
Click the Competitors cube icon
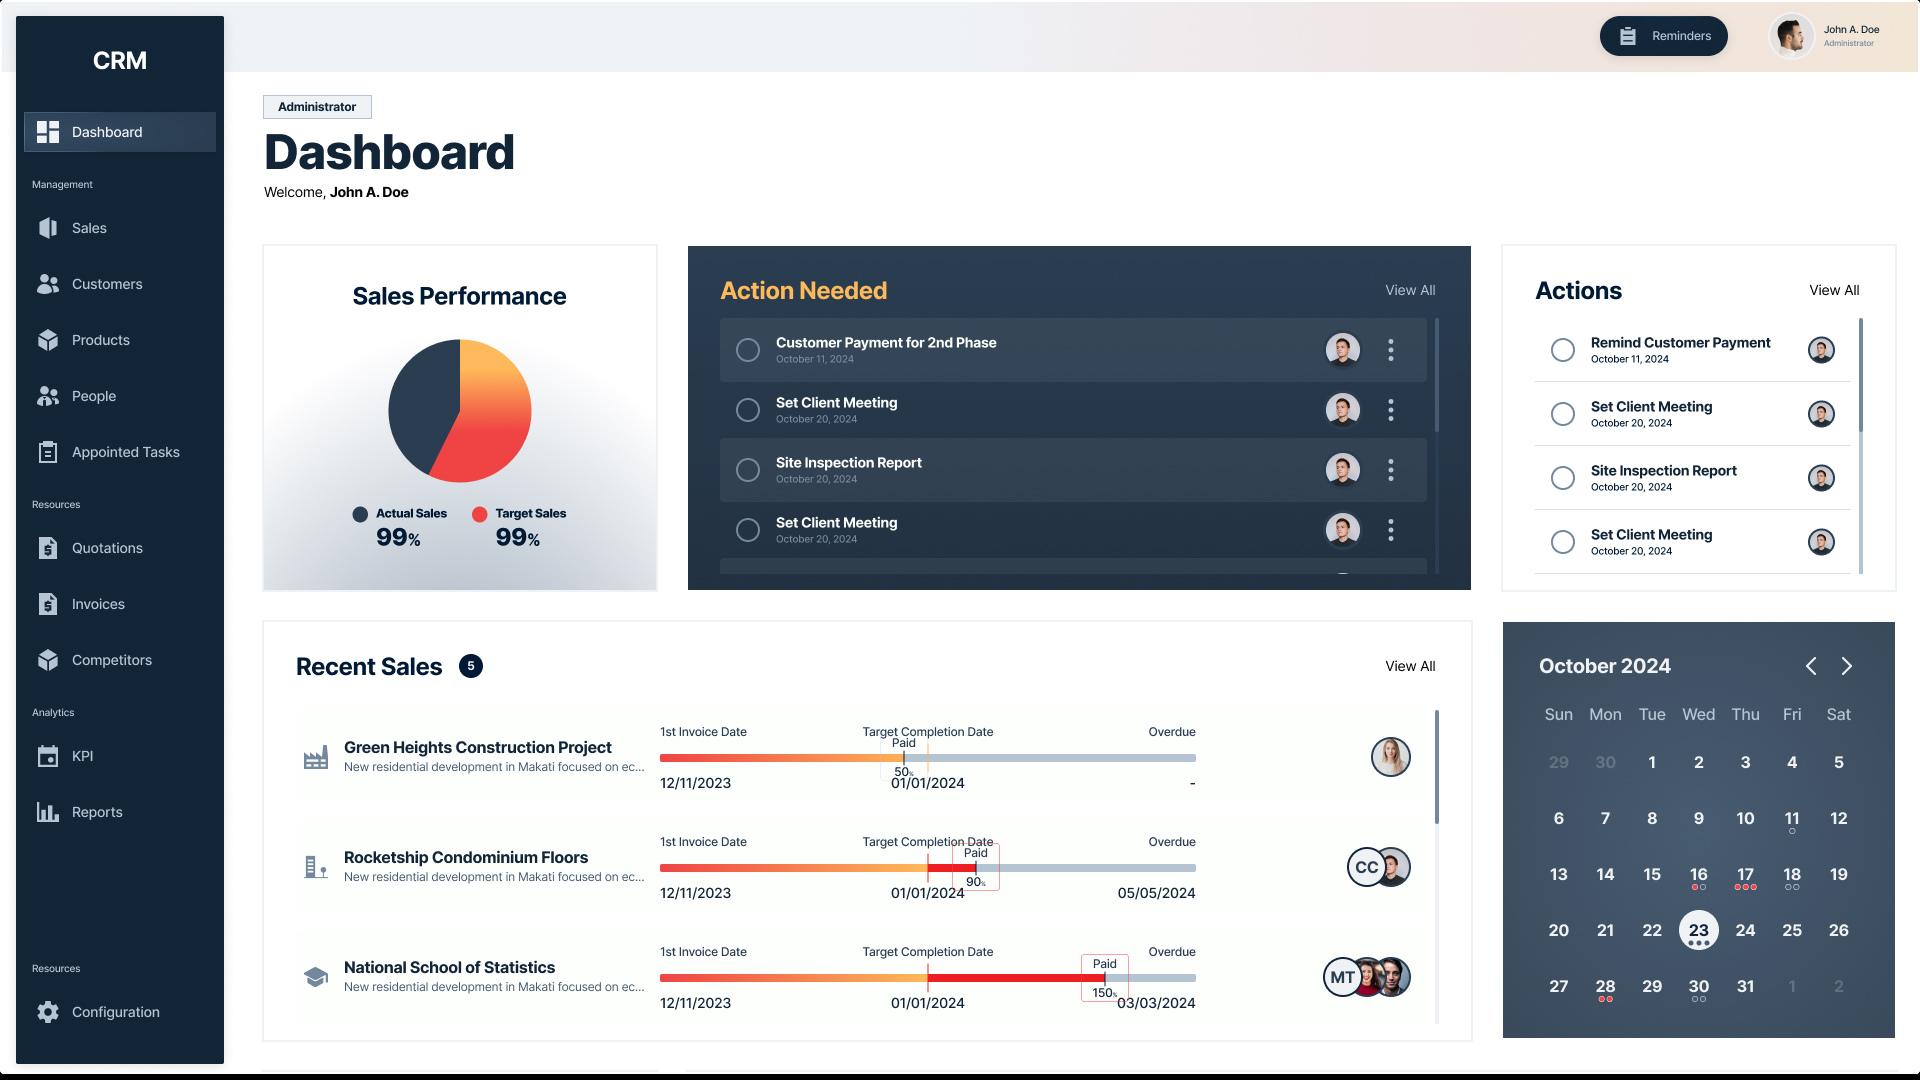click(x=48, y=660)
